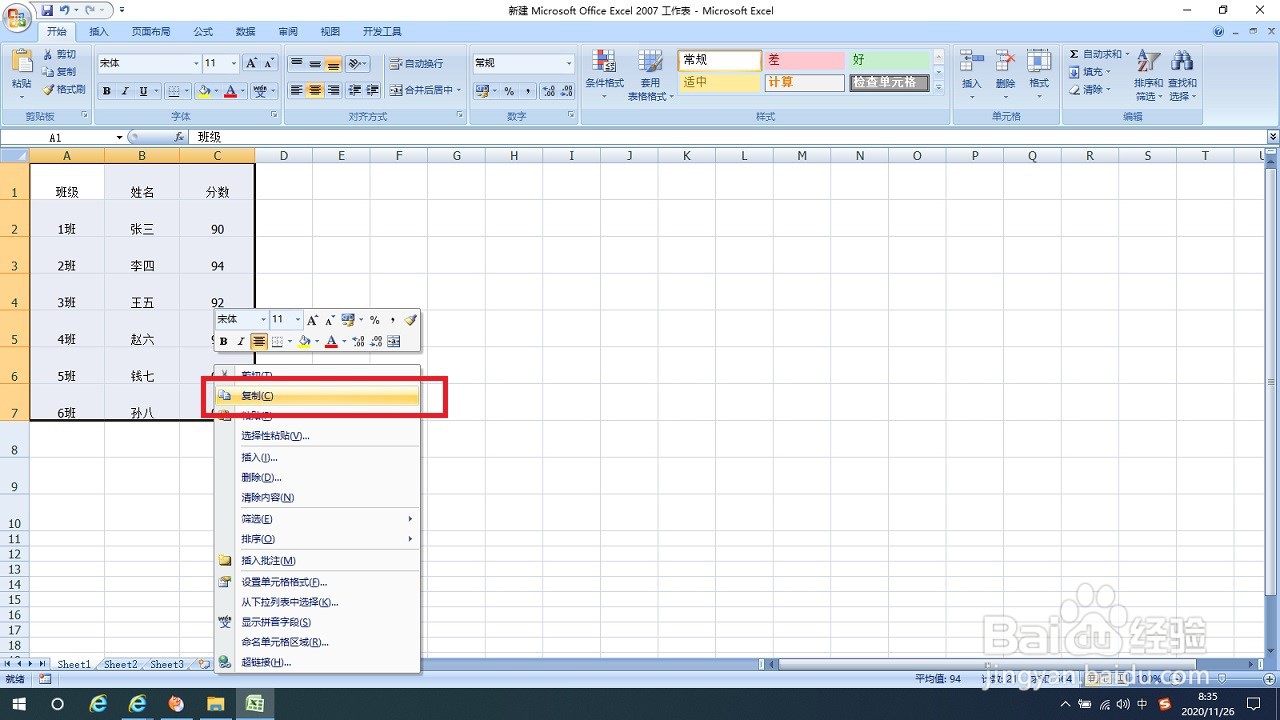
Task: Click Format Painter brush in mini toolbar
Action: click(410, 320)
